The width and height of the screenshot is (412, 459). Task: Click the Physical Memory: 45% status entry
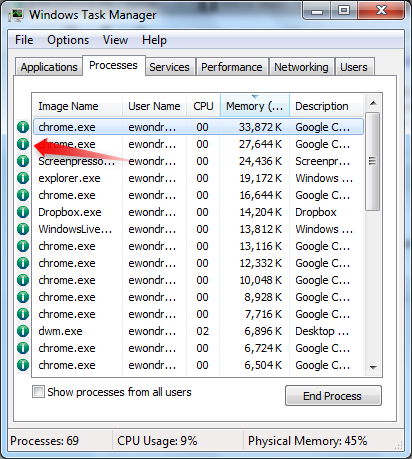click(307, 441)
